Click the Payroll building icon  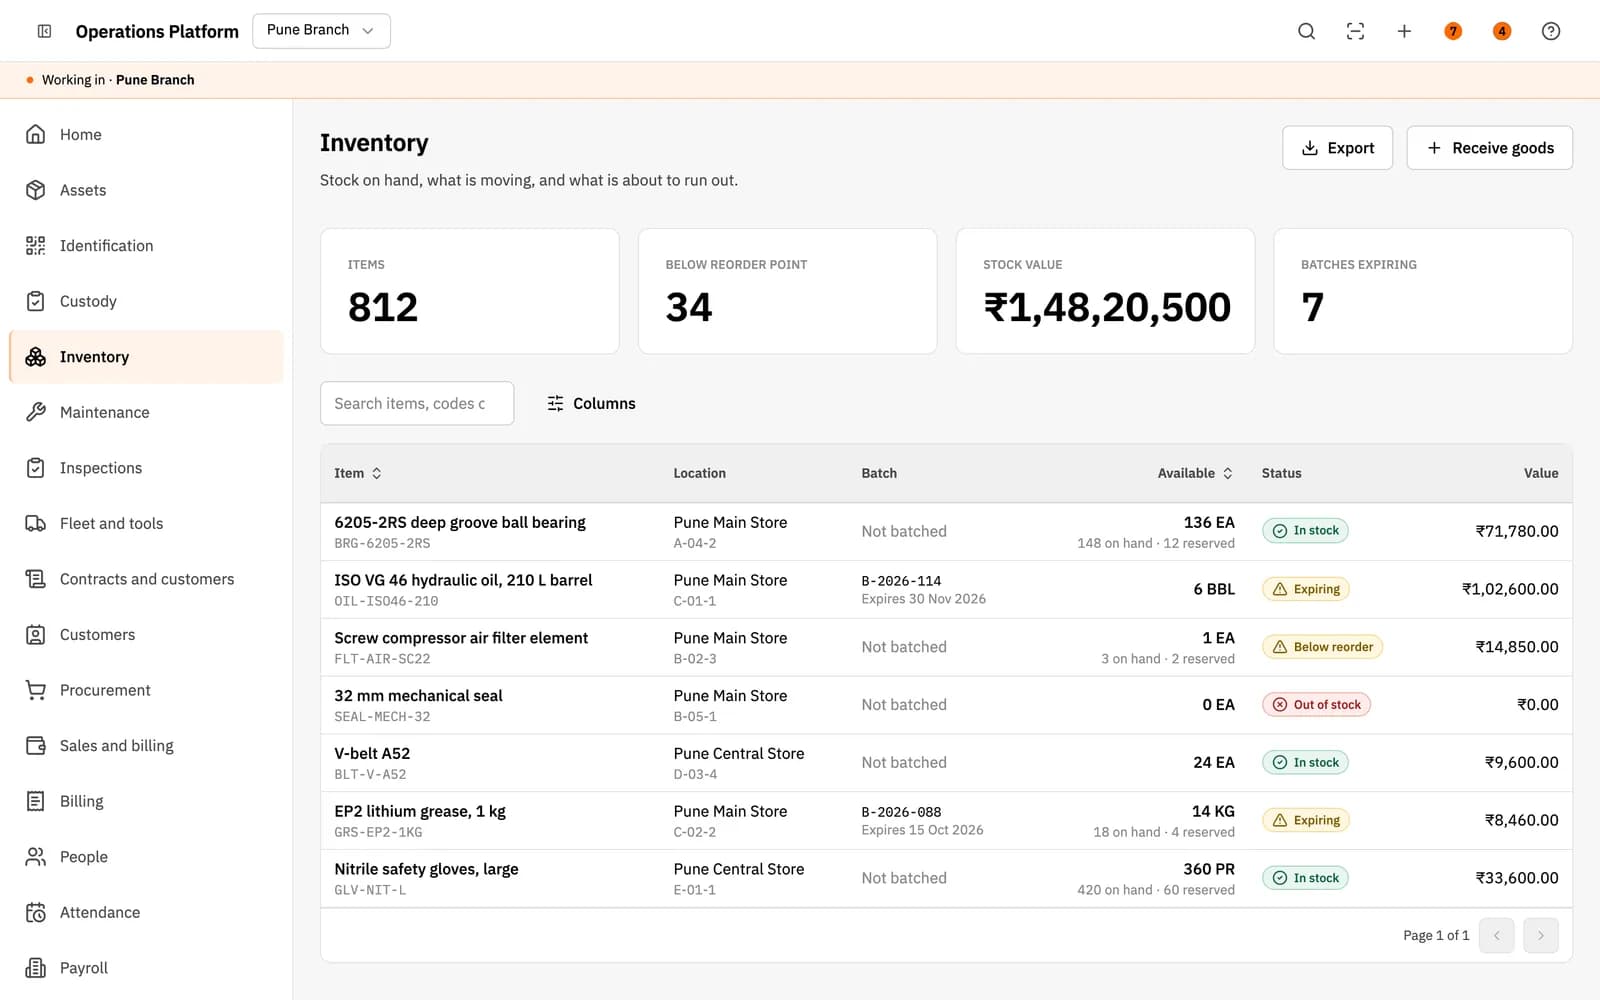click(36, 967)
